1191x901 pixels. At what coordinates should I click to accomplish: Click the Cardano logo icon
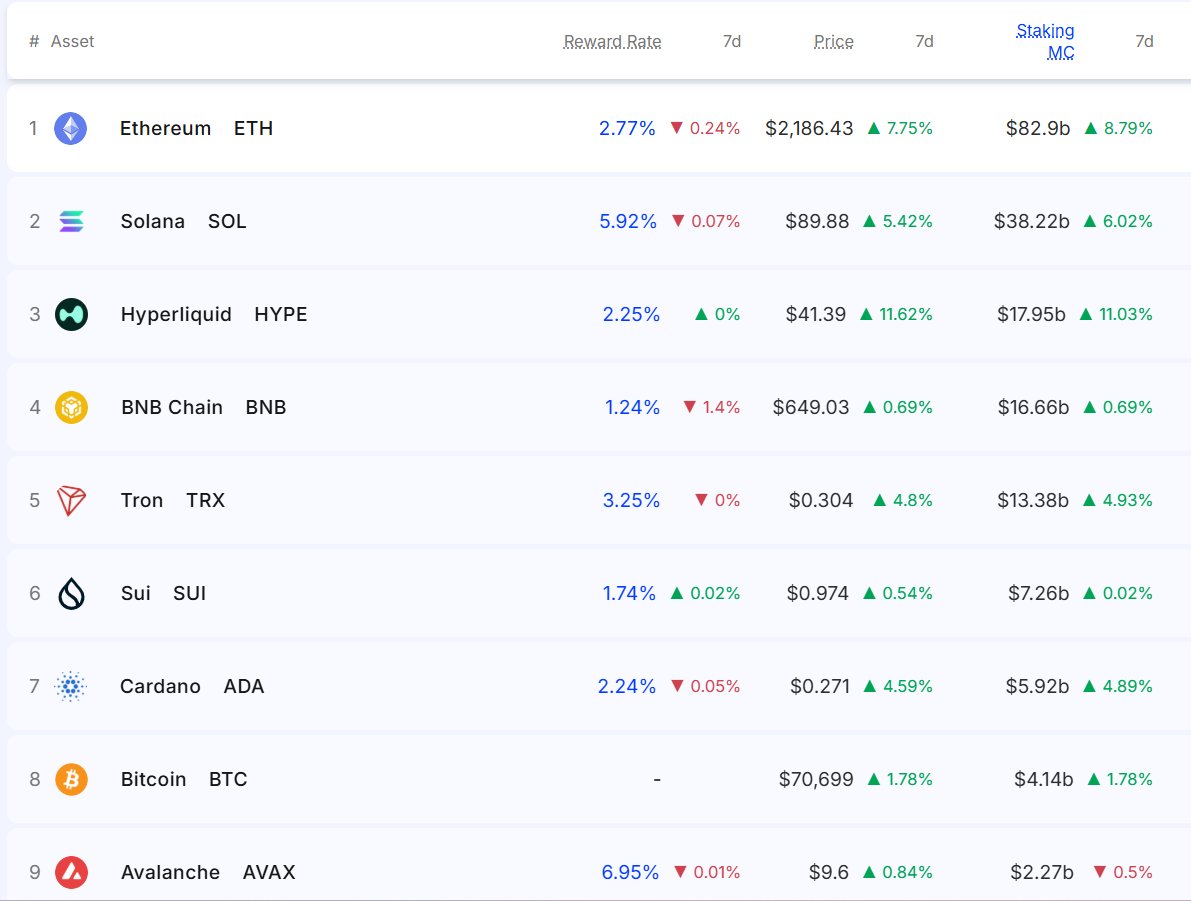[x=71, y=686]
